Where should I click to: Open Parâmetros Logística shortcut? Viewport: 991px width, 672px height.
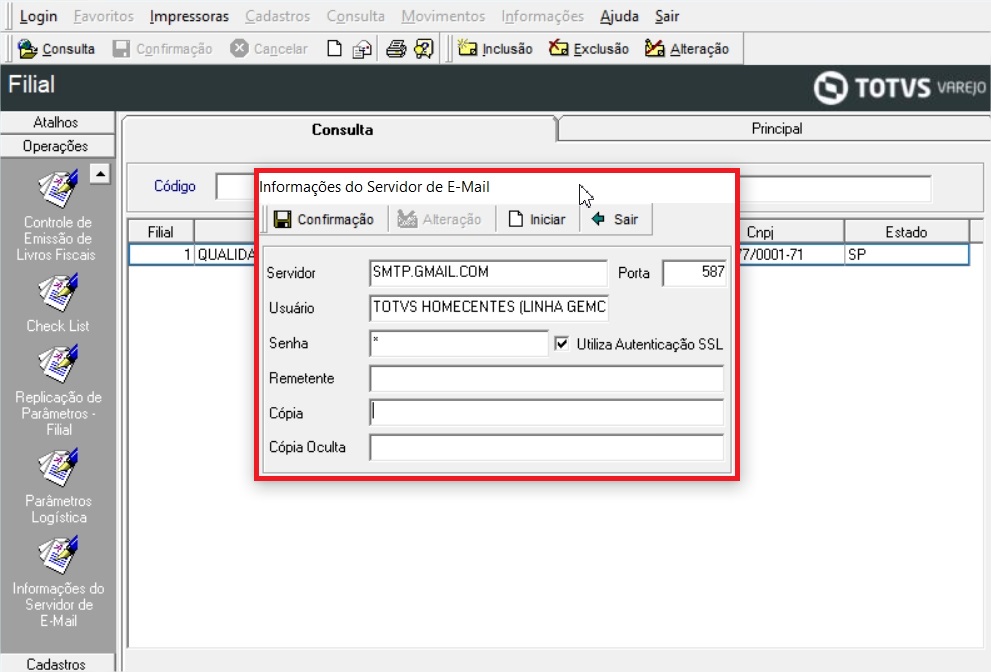(x=58, y=486)
